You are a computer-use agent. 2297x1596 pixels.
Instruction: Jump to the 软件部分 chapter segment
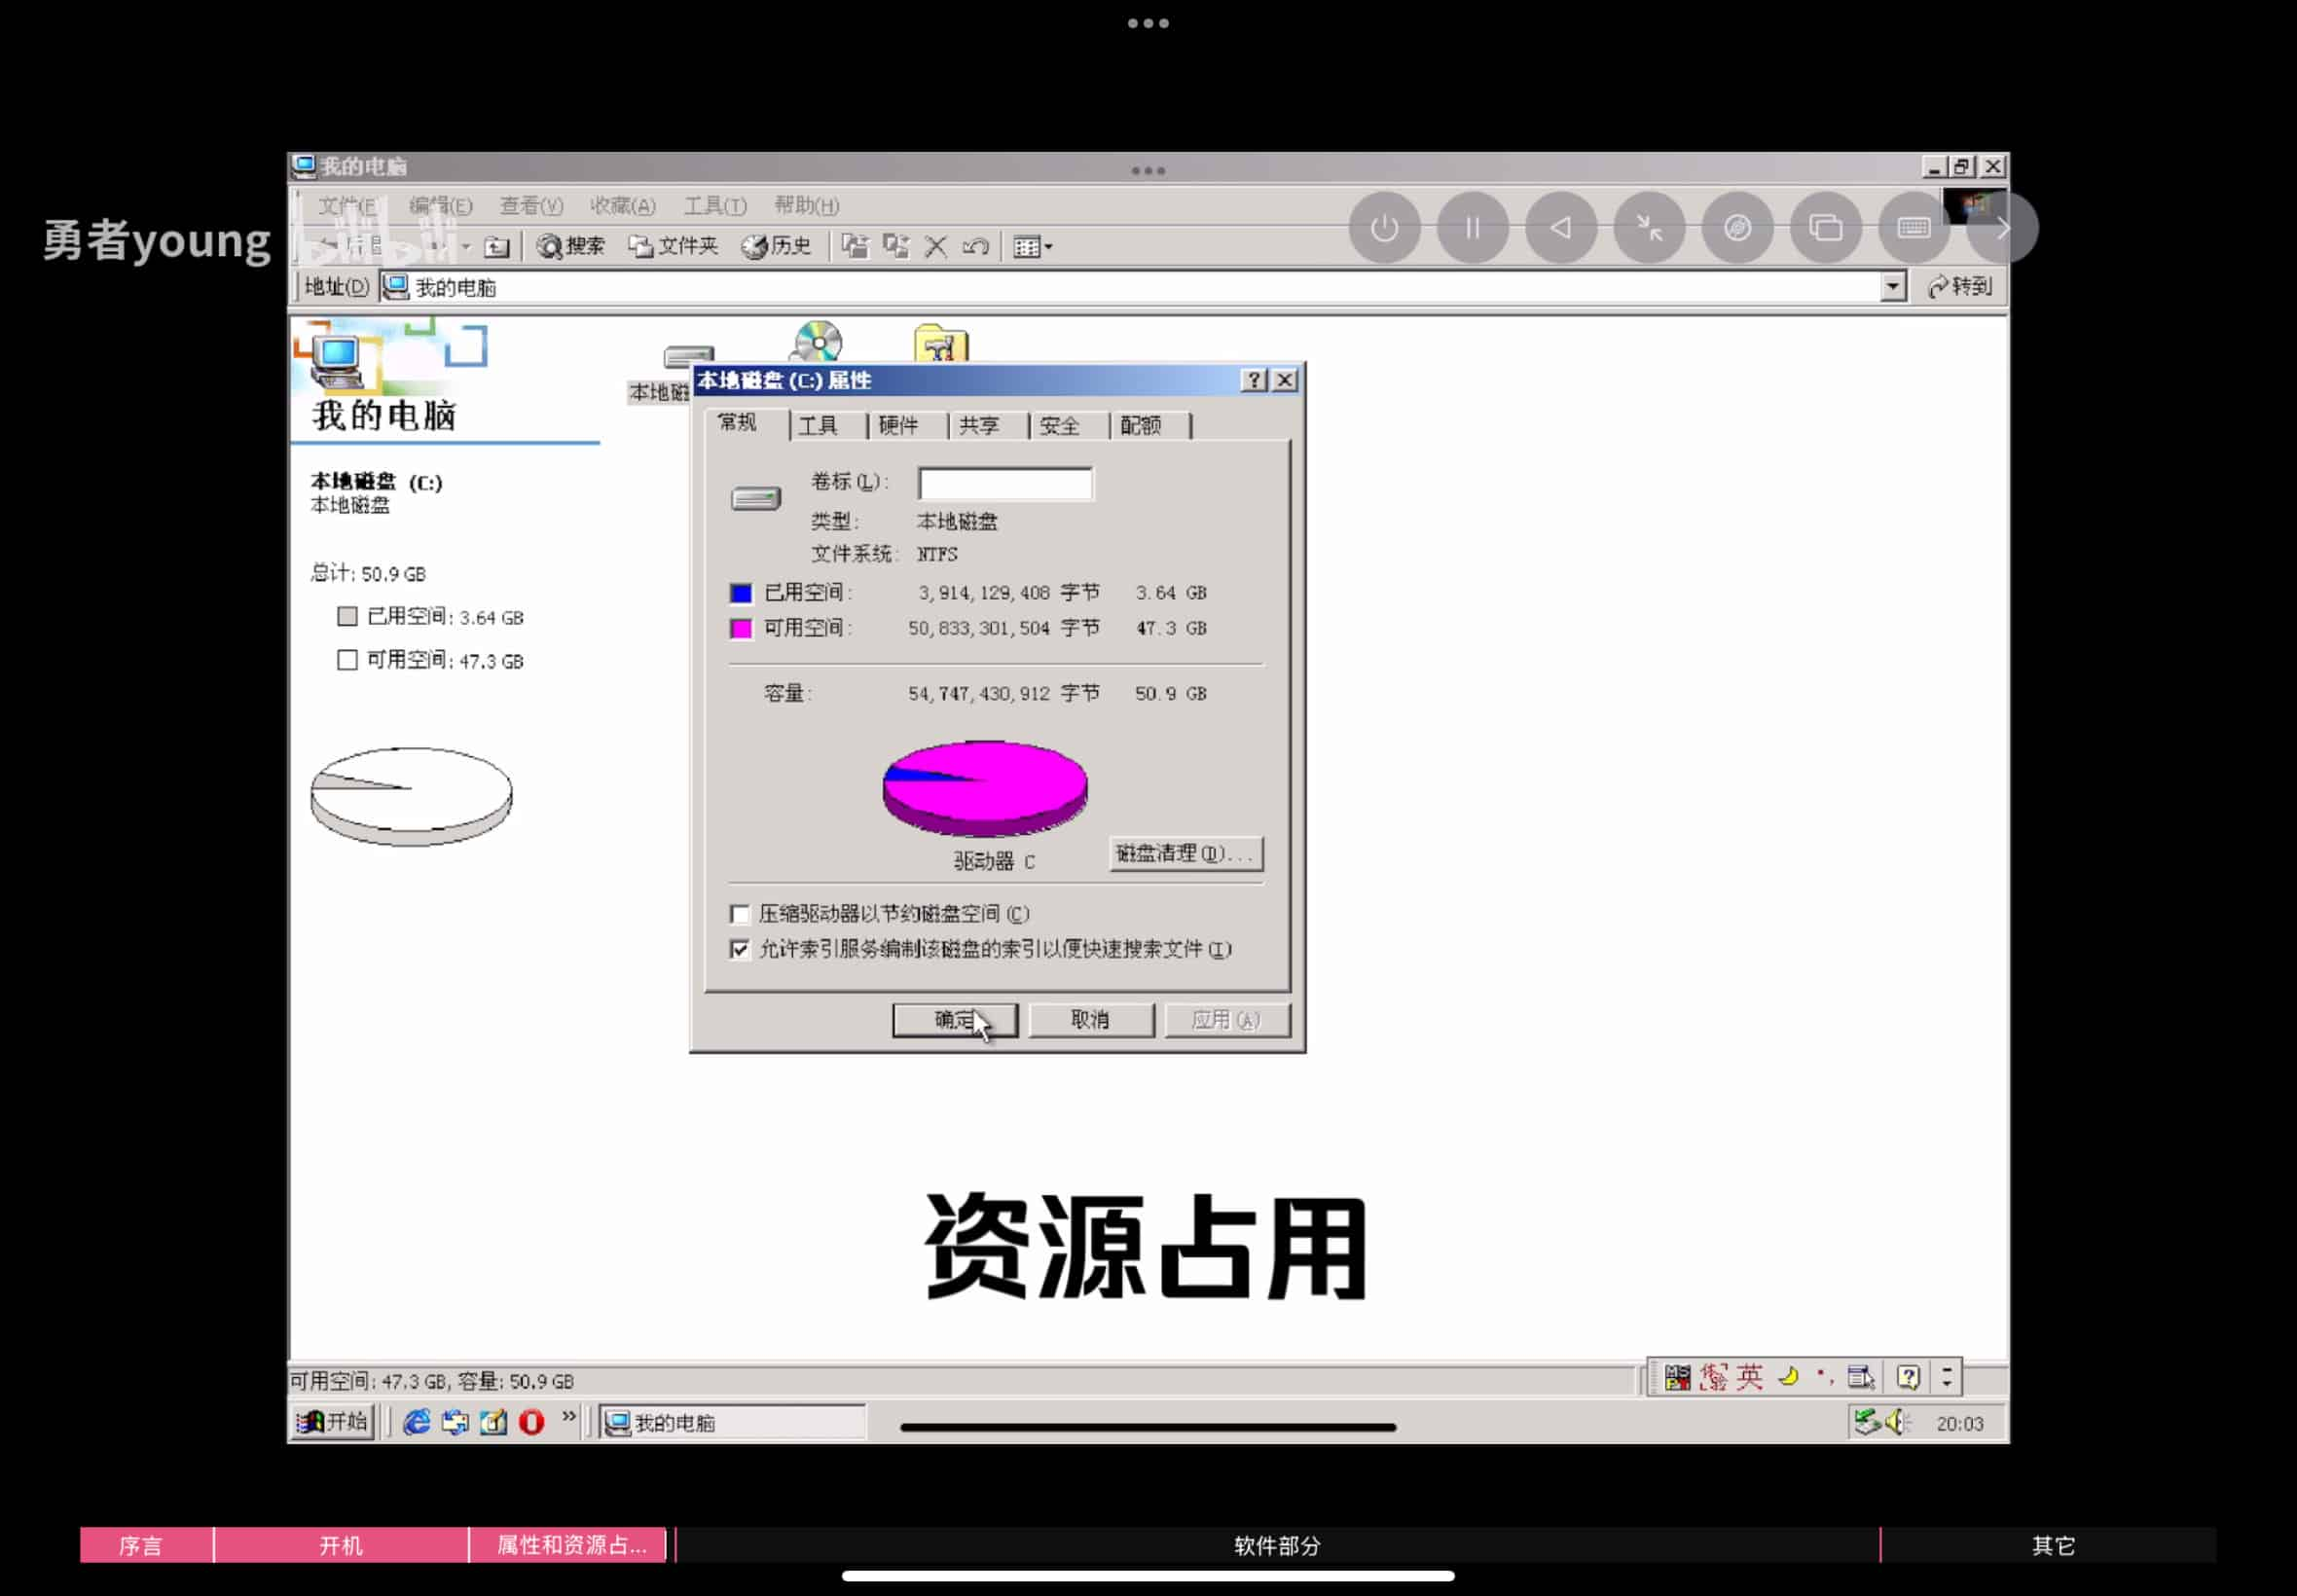click(1277, 1545)
